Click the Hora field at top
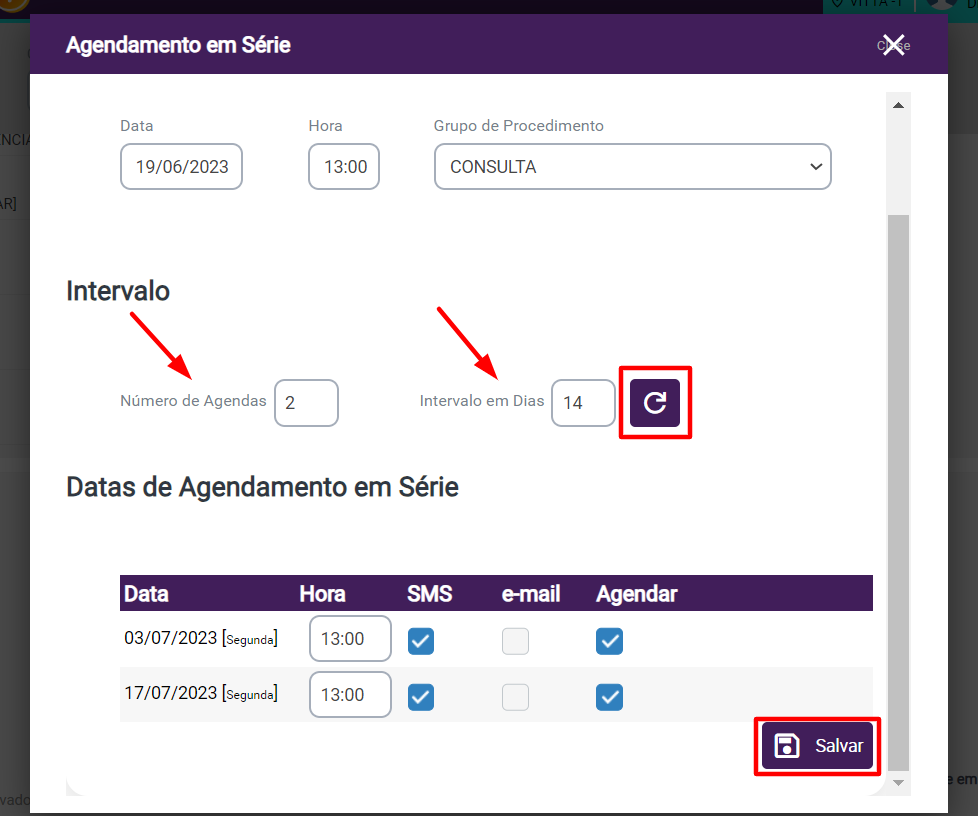 coord(344,167)
